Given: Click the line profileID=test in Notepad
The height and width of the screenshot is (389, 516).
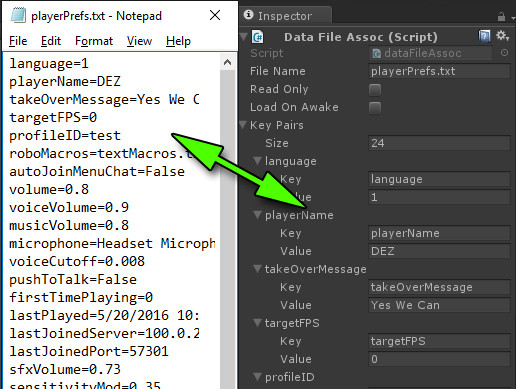Looking at the screenshot, I should (x=65, y=135).
